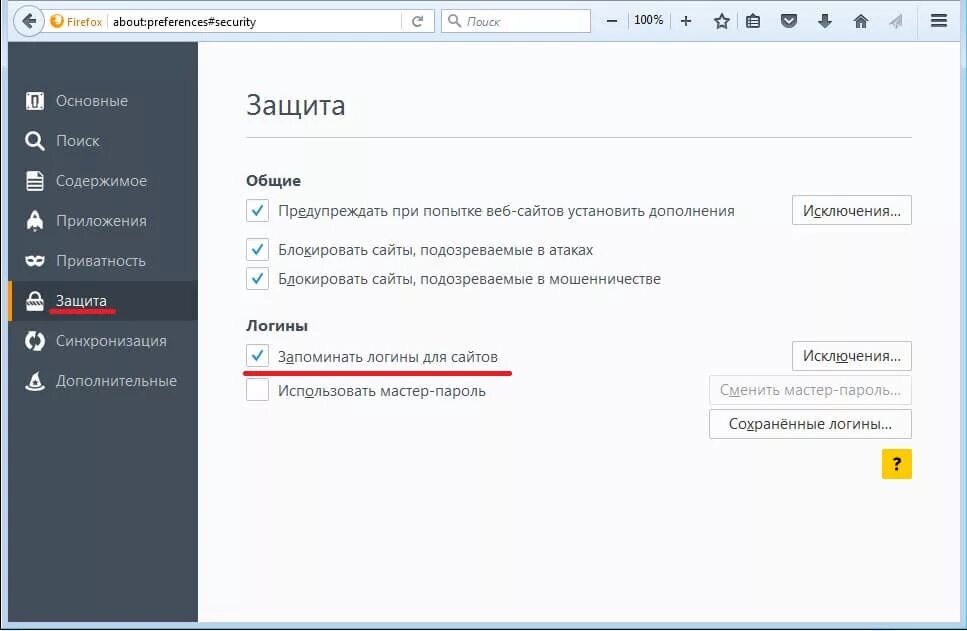Save the page to Pocket
The image size is (967, 631).
pyautogui.click(x=789, y=20)
